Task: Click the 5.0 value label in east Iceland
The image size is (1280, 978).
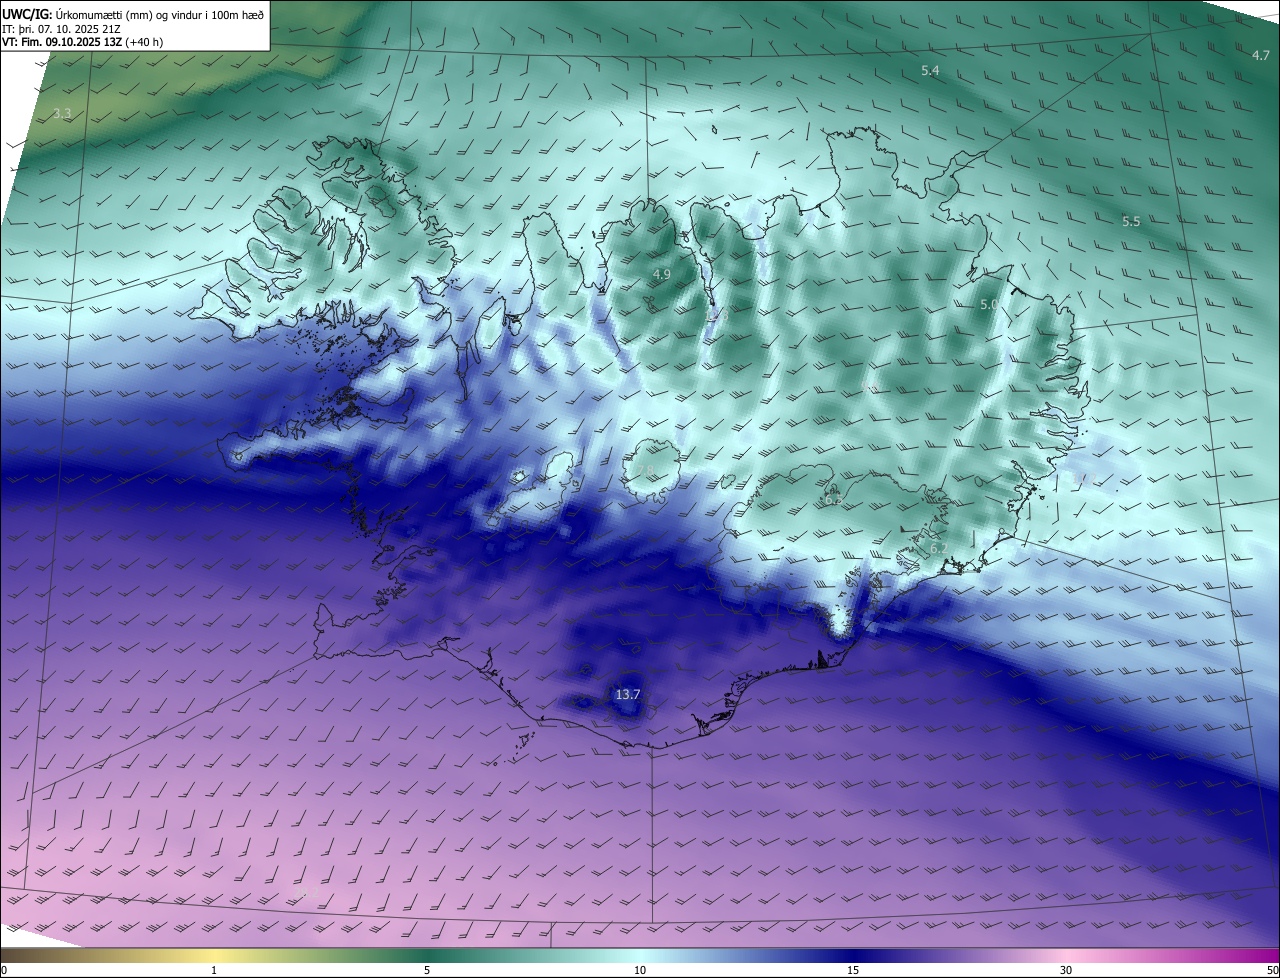Action: click(988, 304)
